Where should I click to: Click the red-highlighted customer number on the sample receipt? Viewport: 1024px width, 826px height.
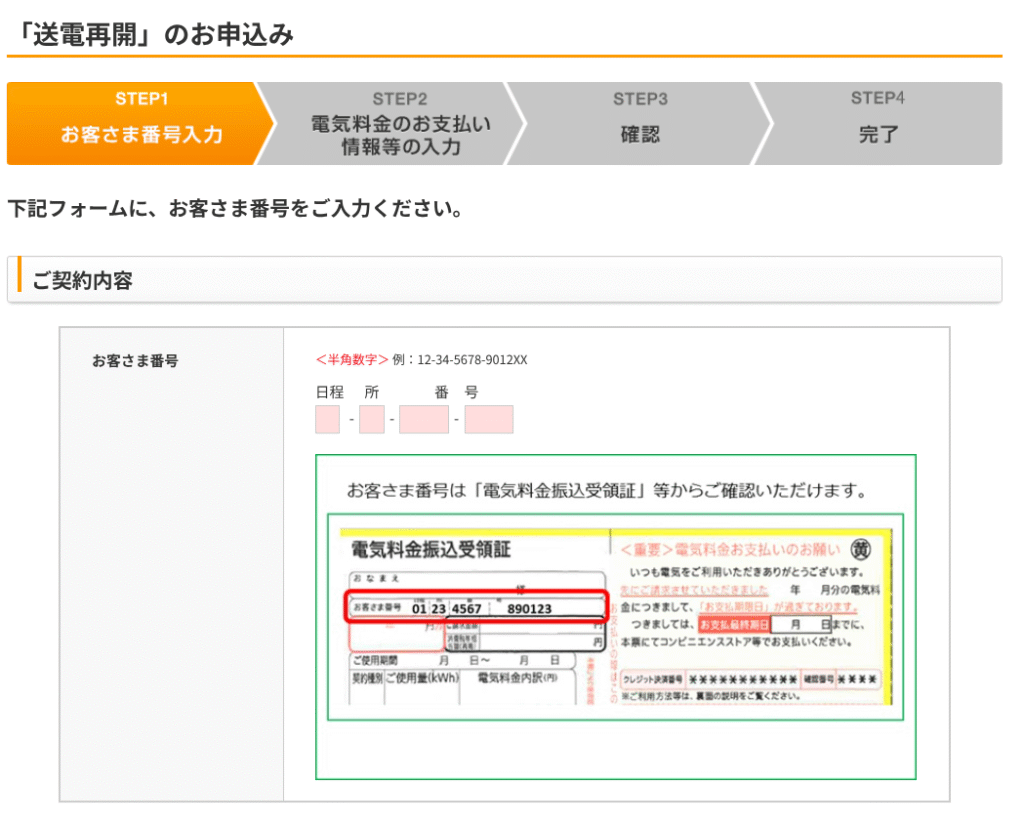point(477,608)
